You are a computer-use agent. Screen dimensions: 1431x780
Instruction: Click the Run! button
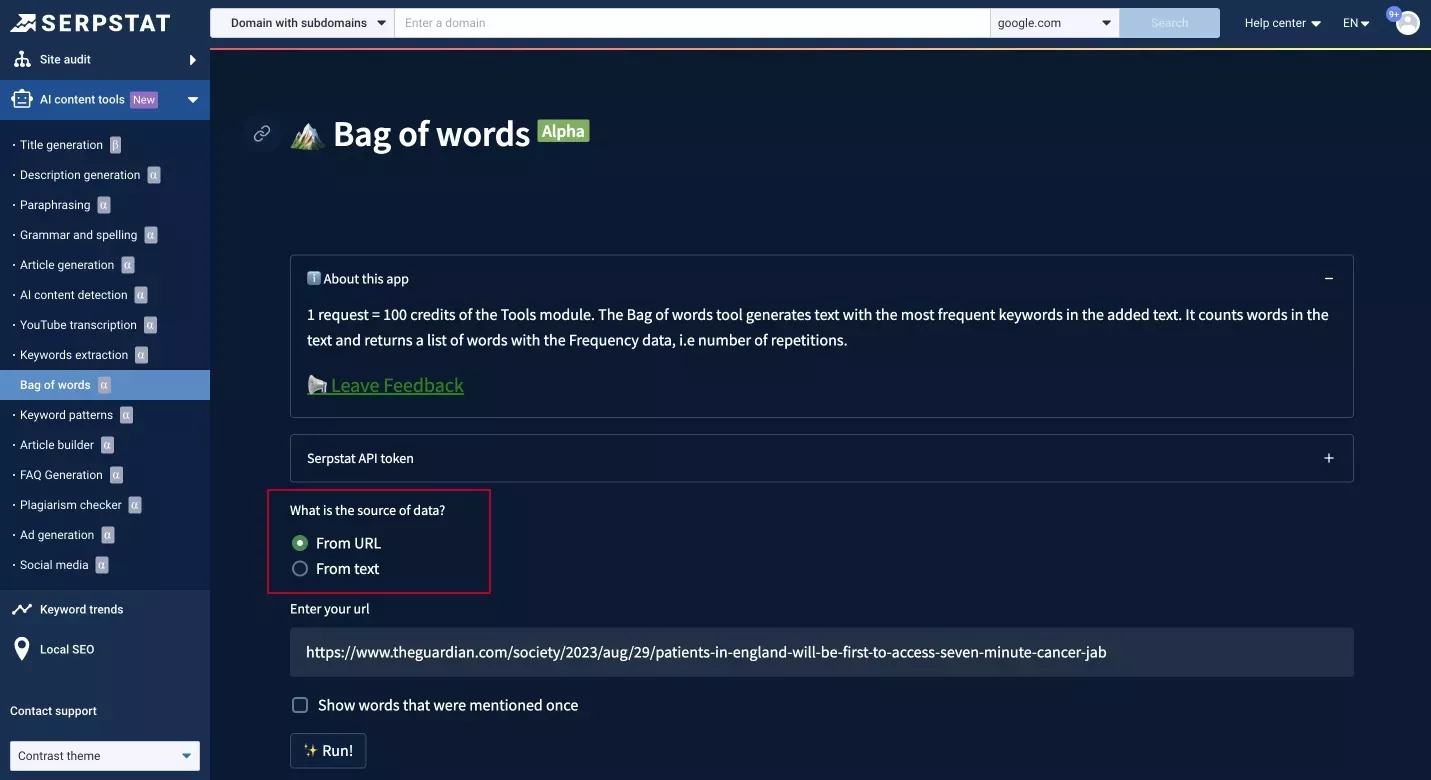328,750
